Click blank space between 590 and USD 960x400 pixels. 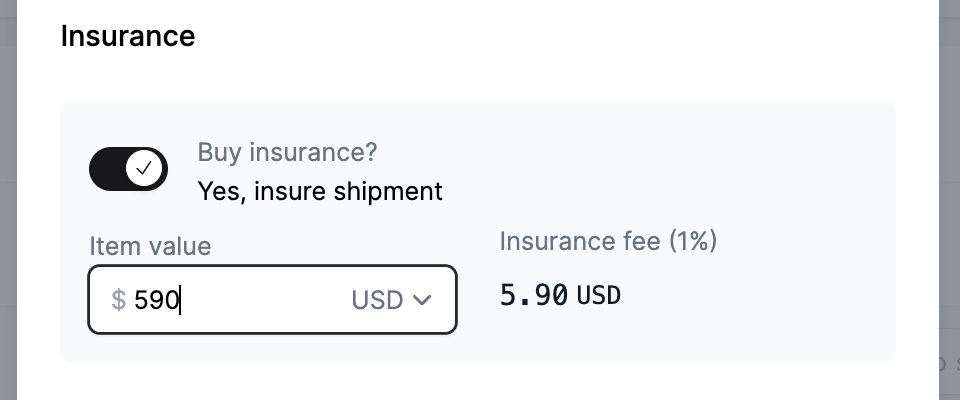(x=263, y=300)
